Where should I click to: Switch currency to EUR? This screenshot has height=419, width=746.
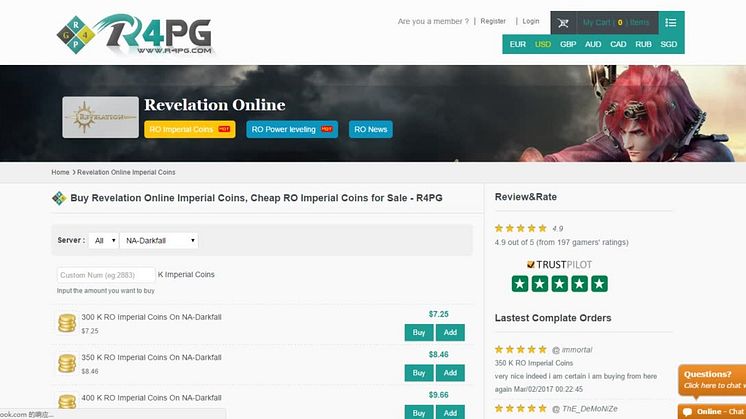[518, 44]
